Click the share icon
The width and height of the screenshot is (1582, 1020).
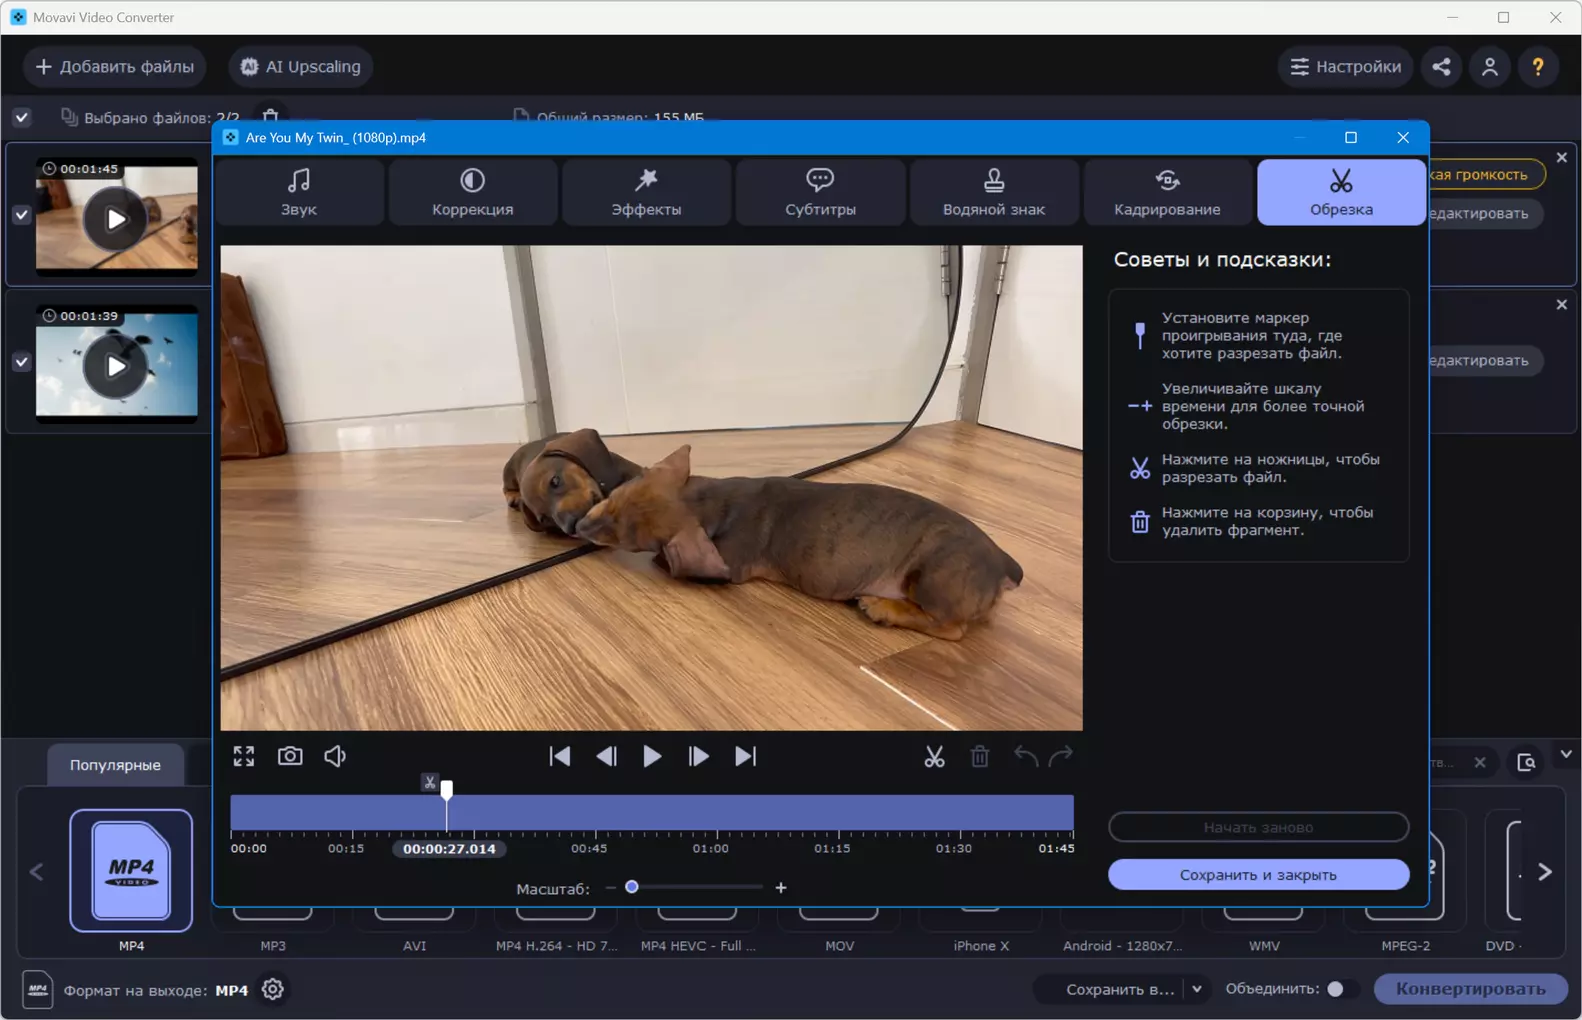[1442, 67]
